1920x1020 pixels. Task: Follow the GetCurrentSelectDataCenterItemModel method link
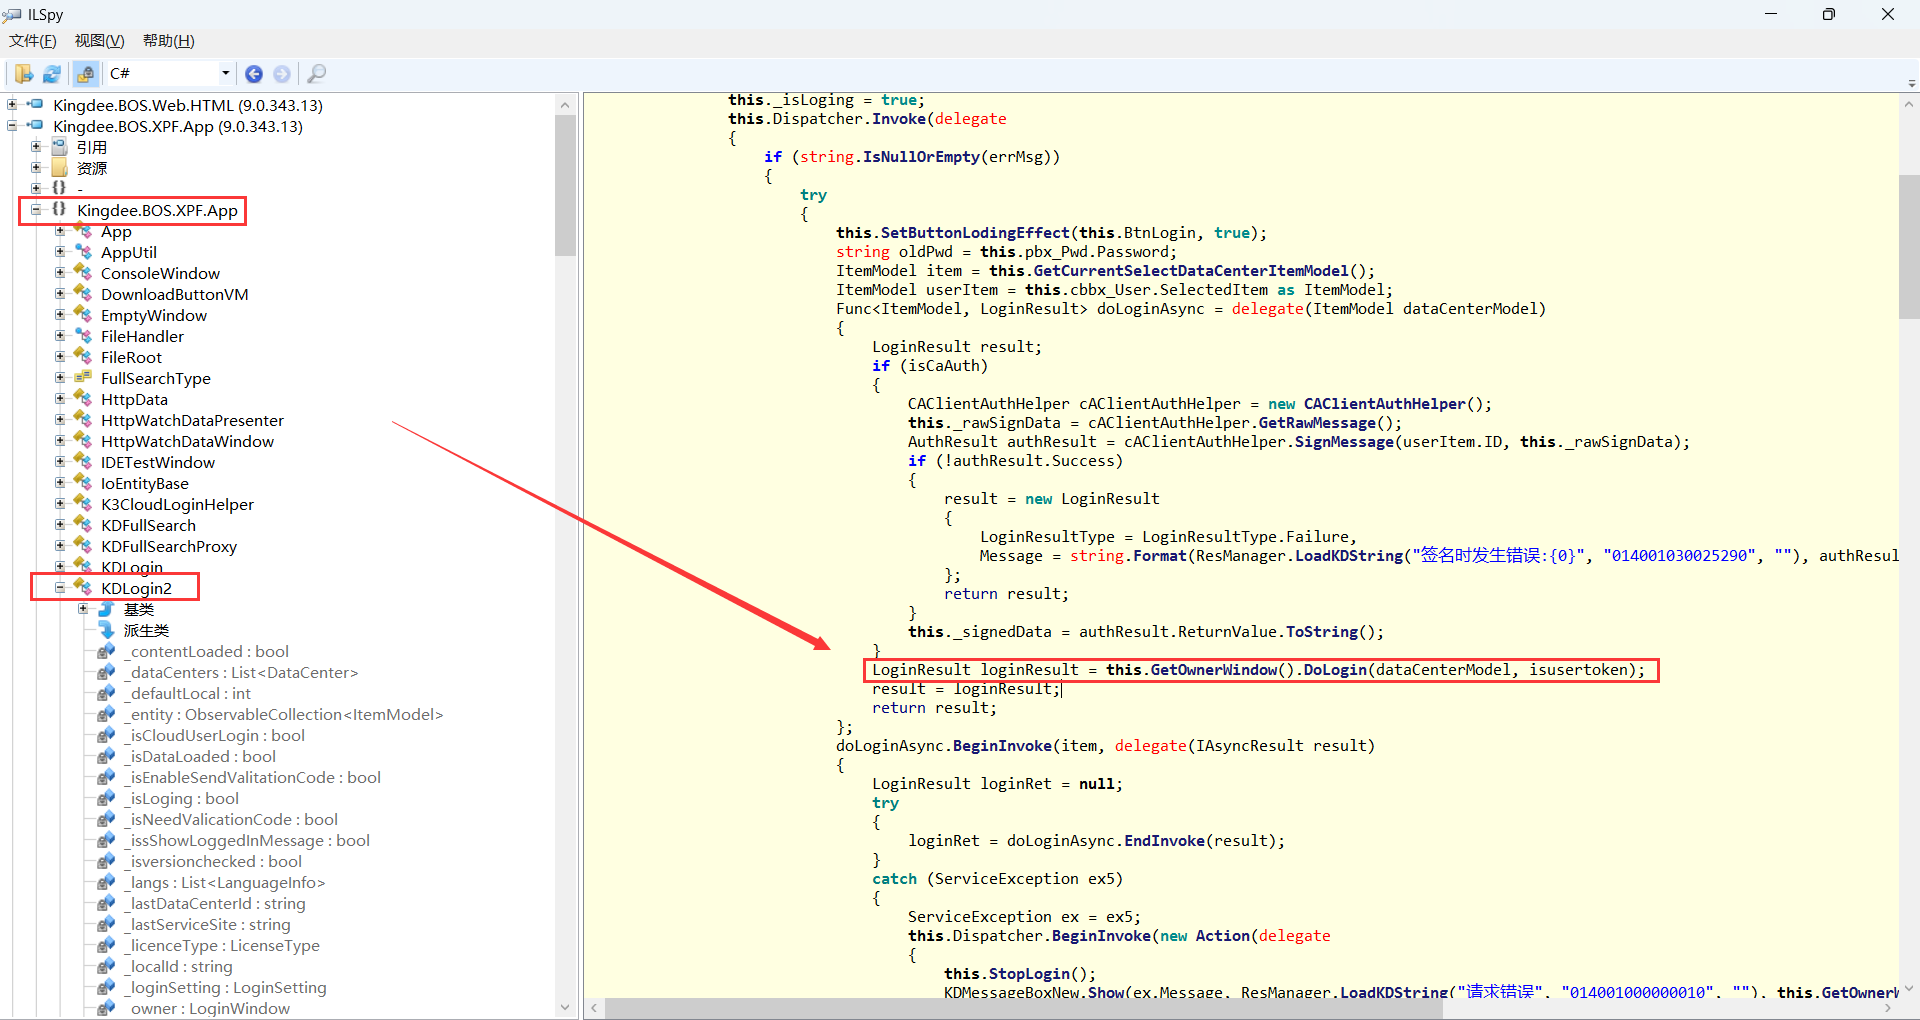(1191, 271)
